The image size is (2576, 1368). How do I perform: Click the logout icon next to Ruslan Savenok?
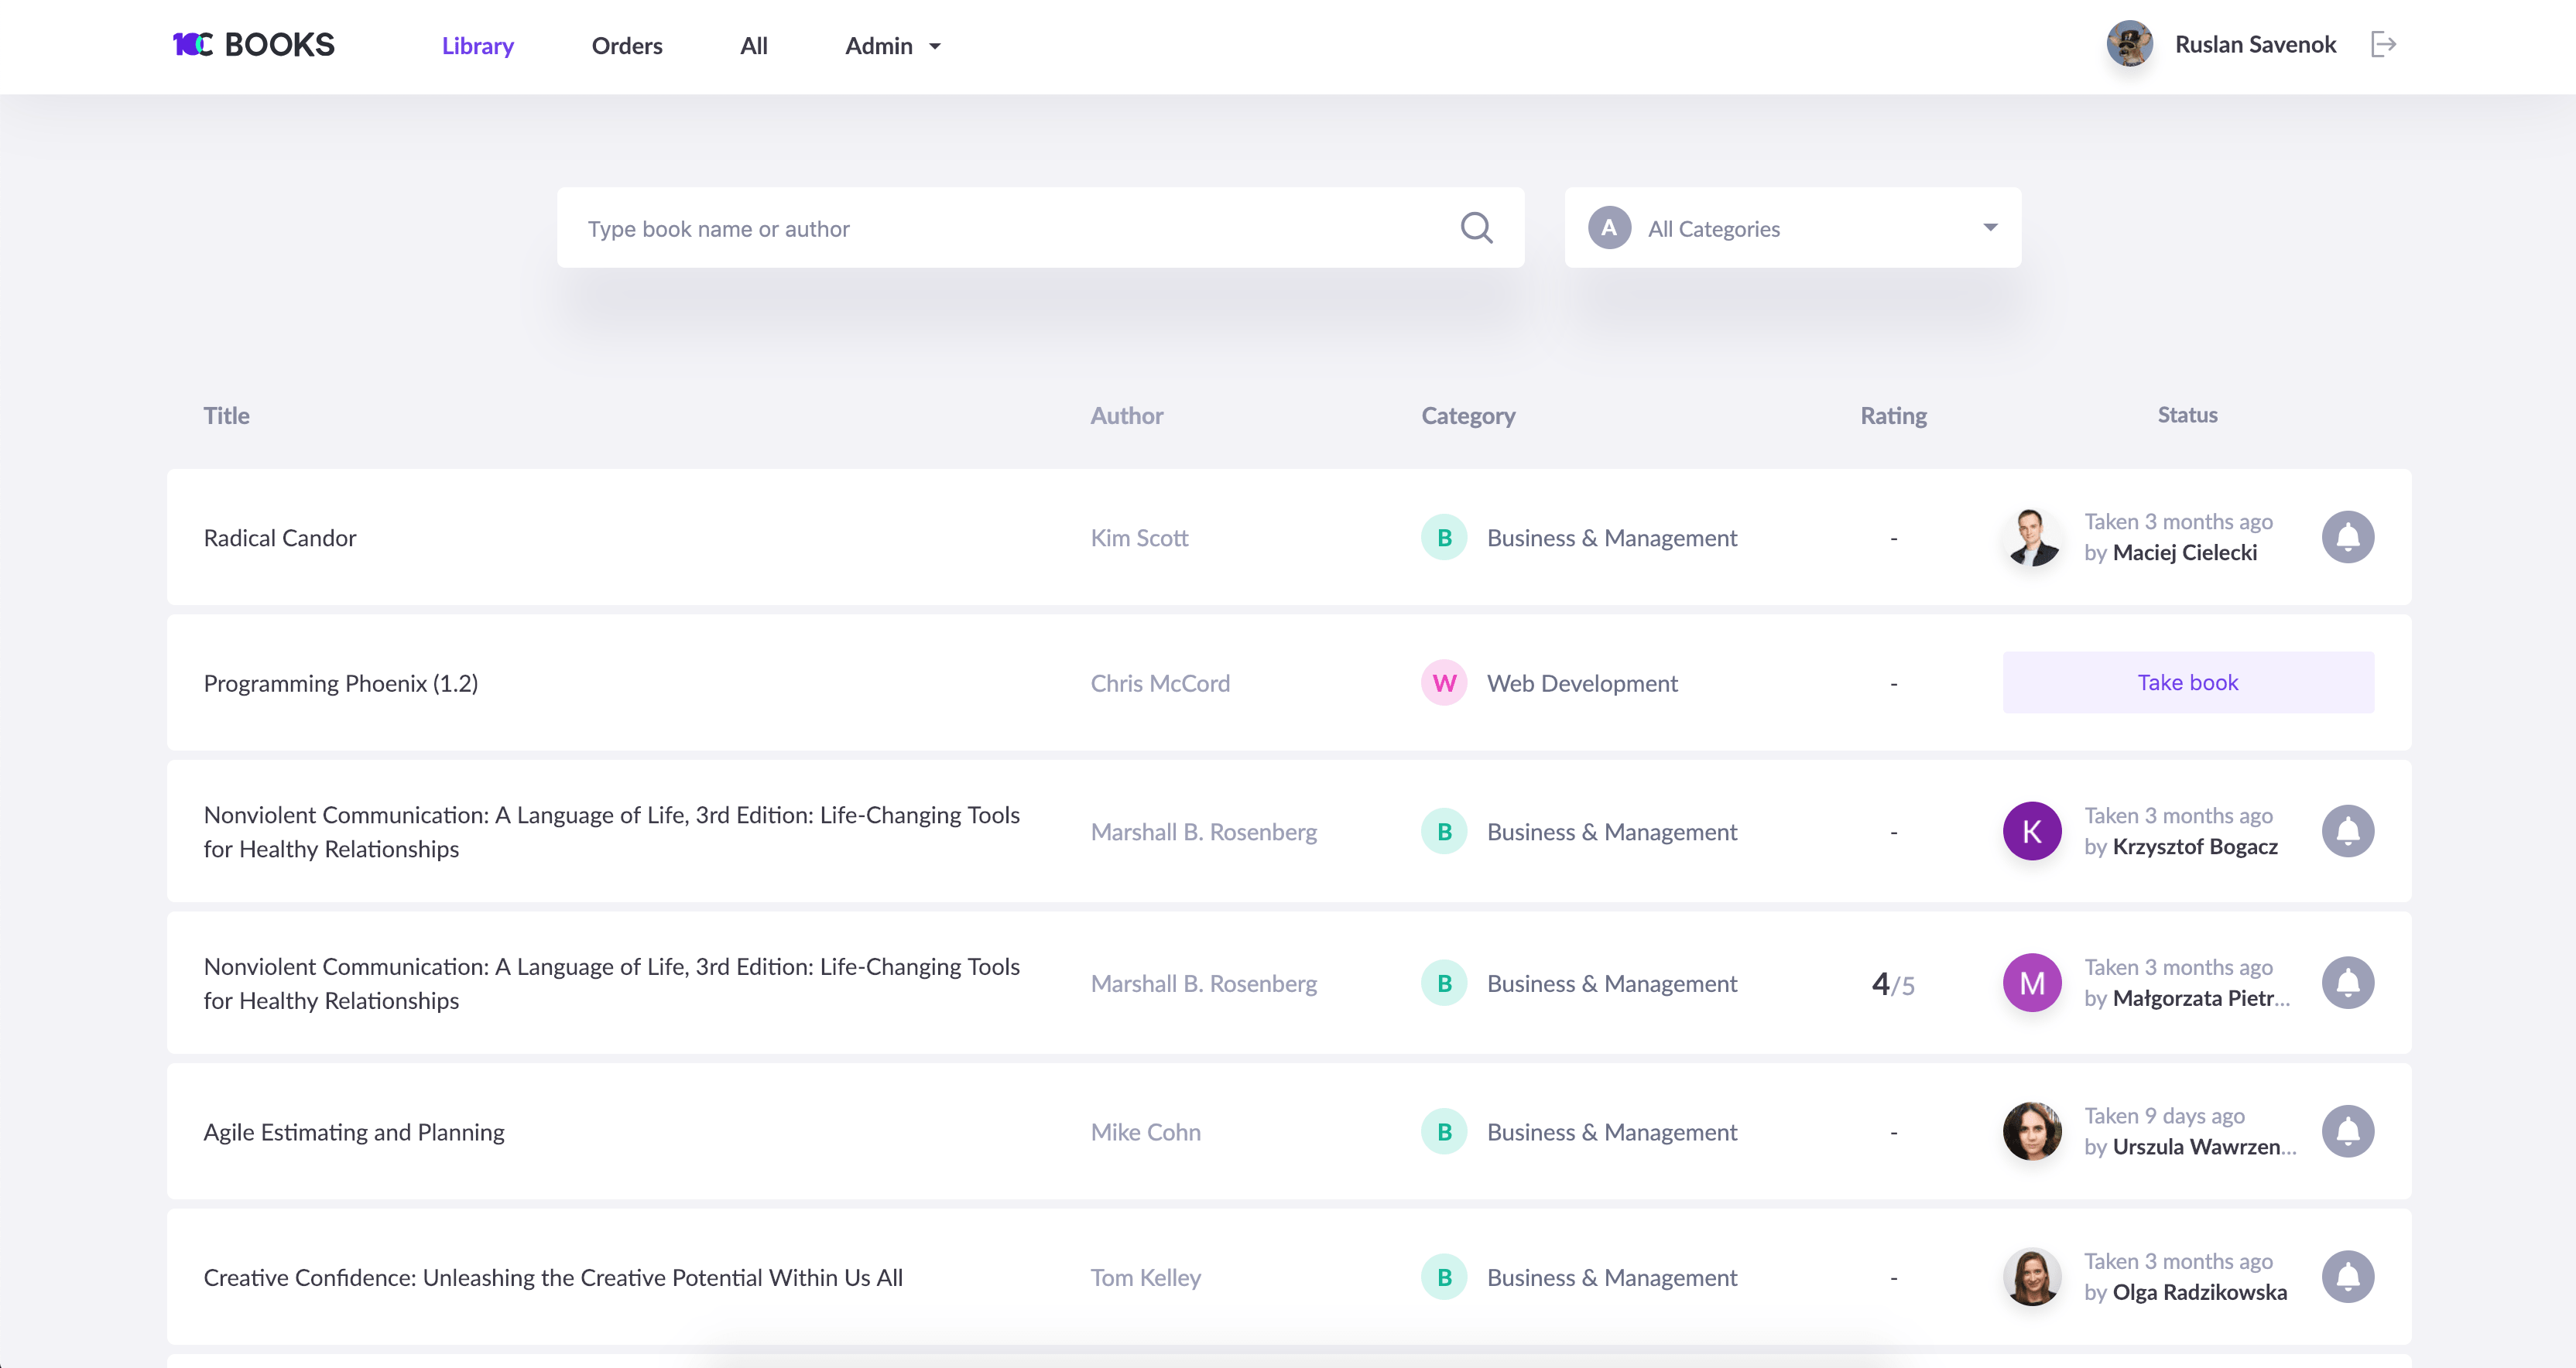2383,45
